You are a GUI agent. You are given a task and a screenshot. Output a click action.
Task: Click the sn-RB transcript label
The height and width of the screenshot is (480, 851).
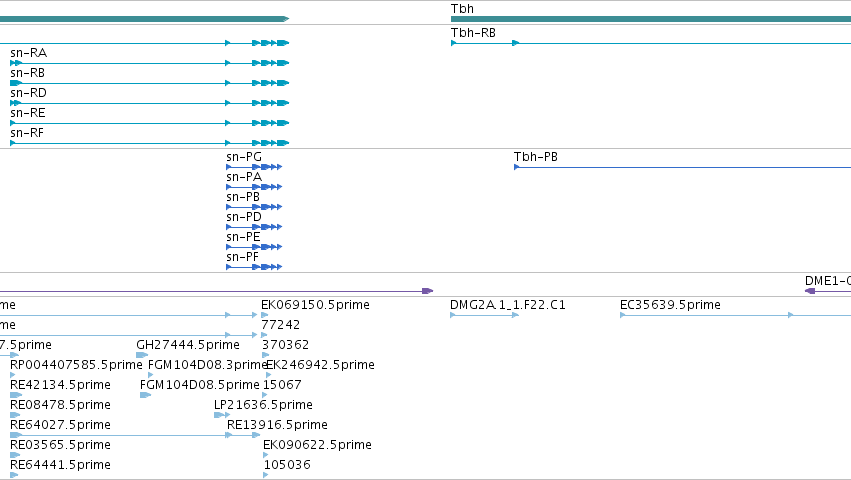coord(27,73)
